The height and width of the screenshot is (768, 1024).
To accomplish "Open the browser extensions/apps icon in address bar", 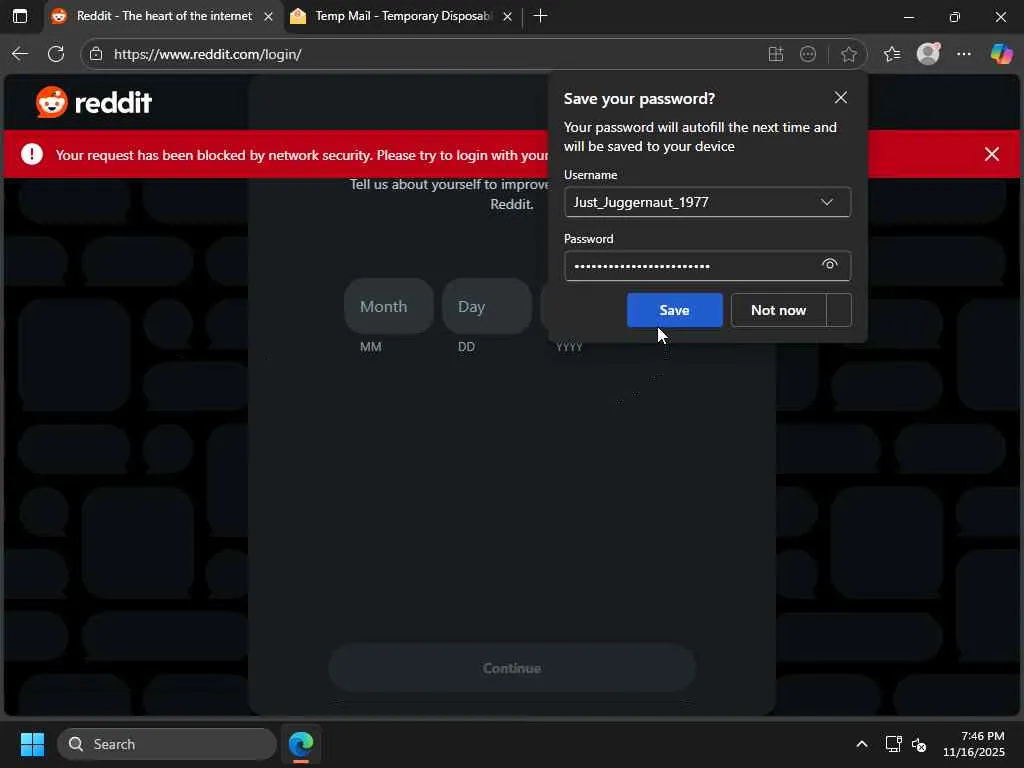I will tap(775, 54).
